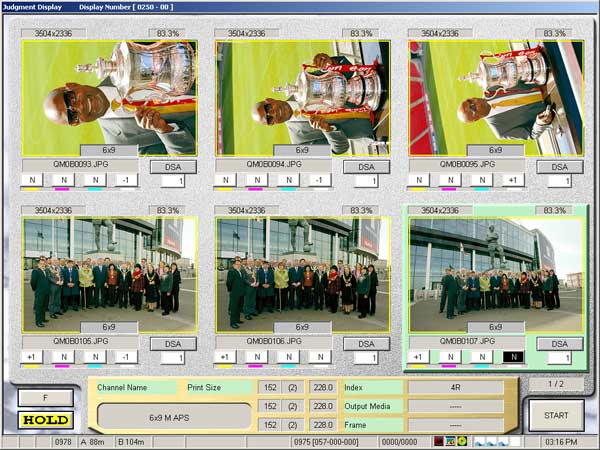Select density -1 field of QM0B0093.JPG
The width and height of the screenshot is (600, 450).
[x=126, y=180]
